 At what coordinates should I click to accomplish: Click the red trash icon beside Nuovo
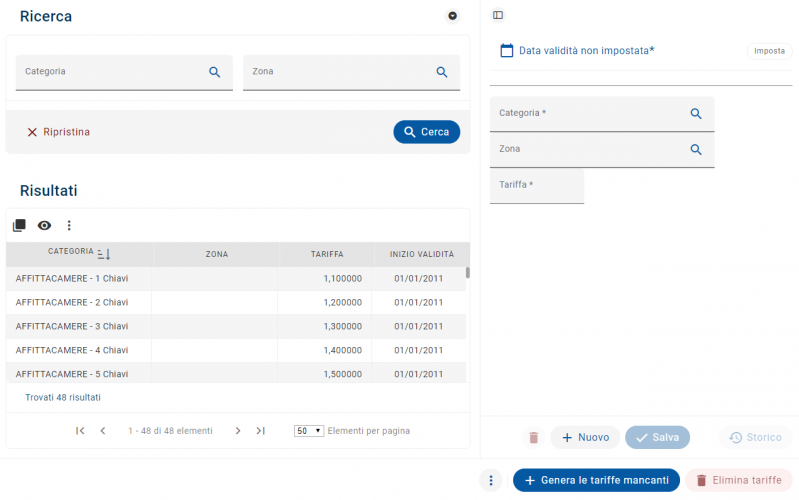[533, 437]
